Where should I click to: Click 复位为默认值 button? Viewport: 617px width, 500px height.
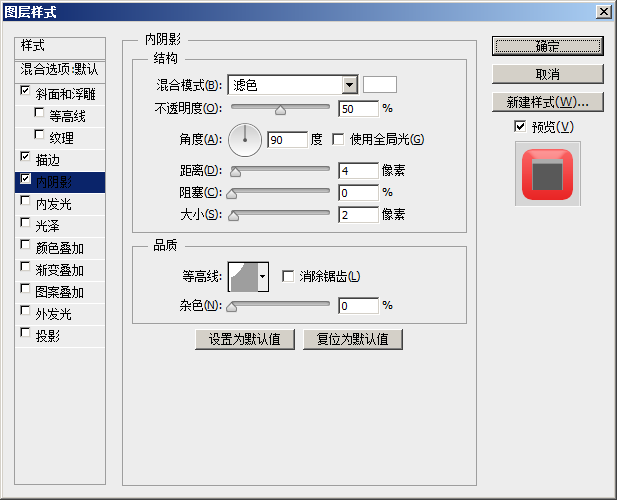click(x=353, y=339)
